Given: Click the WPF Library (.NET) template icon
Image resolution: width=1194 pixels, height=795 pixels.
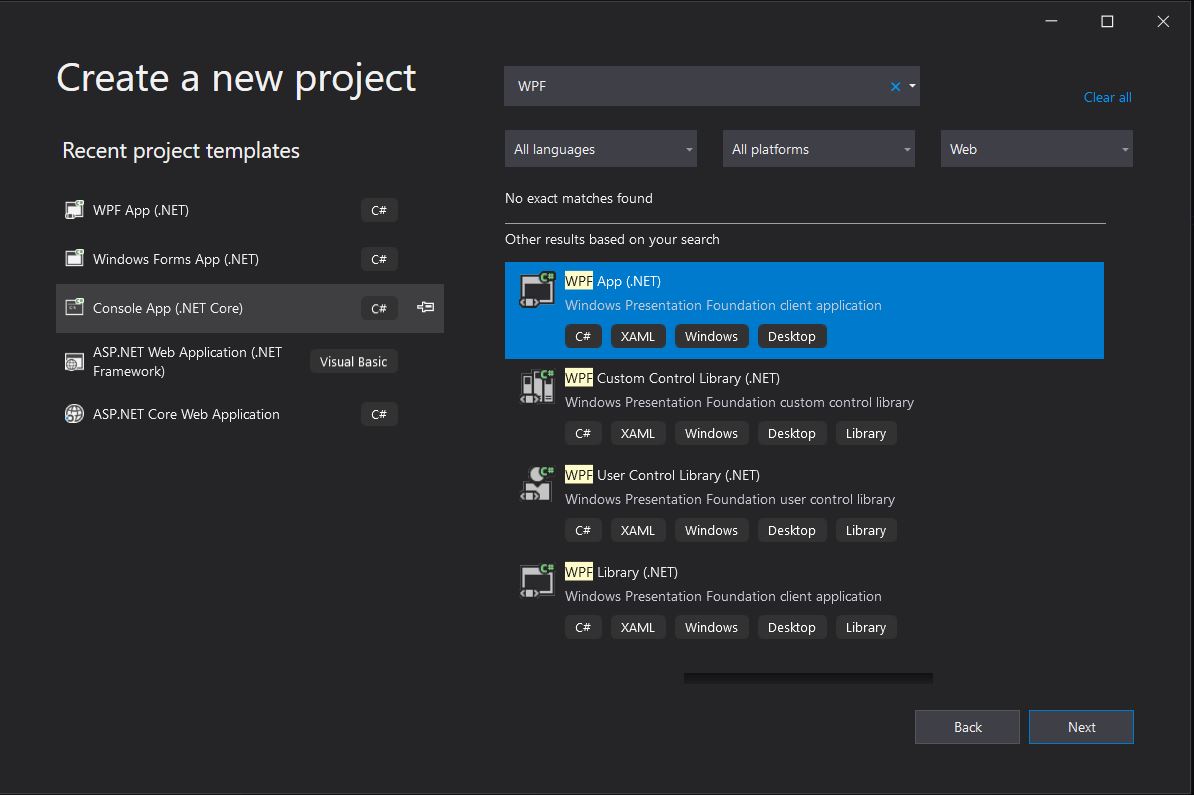Looking at the screenshot, I should click(x=536, y=581).
